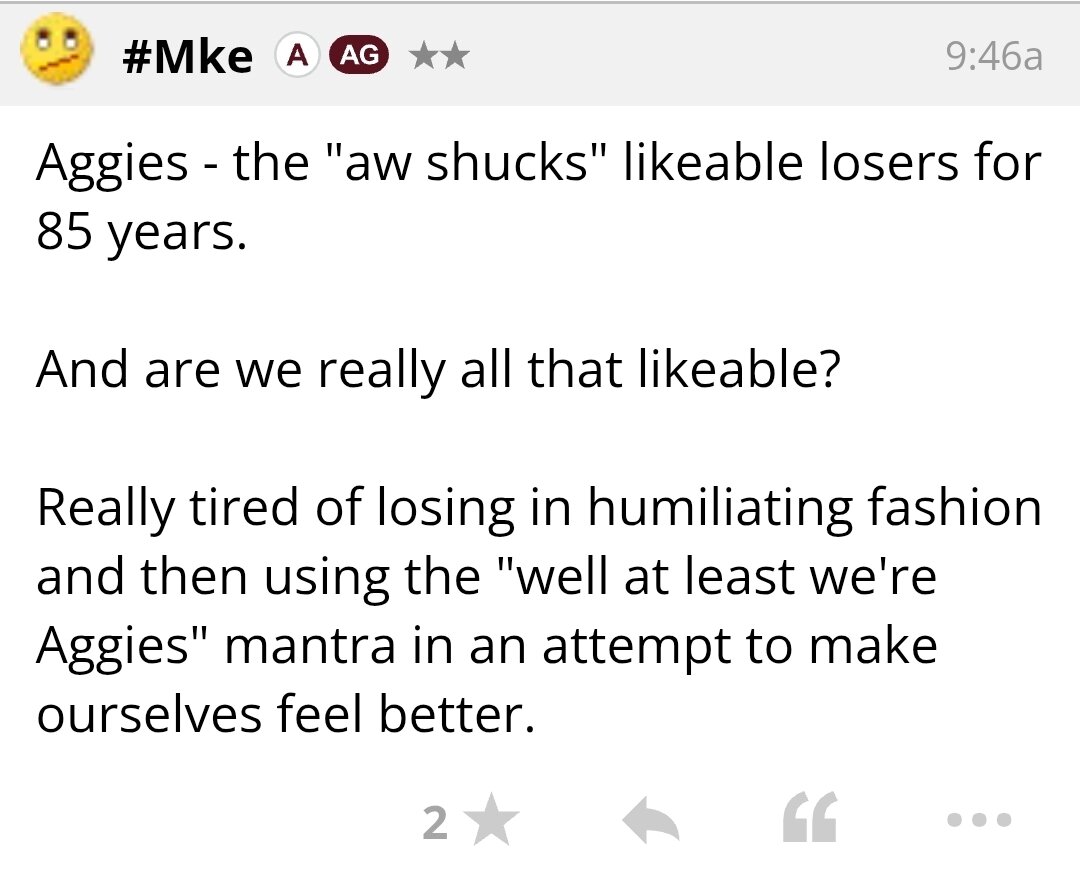1080x891 pixels.
Task: Click the first star in the user rating
Action: tap(425, 56)
